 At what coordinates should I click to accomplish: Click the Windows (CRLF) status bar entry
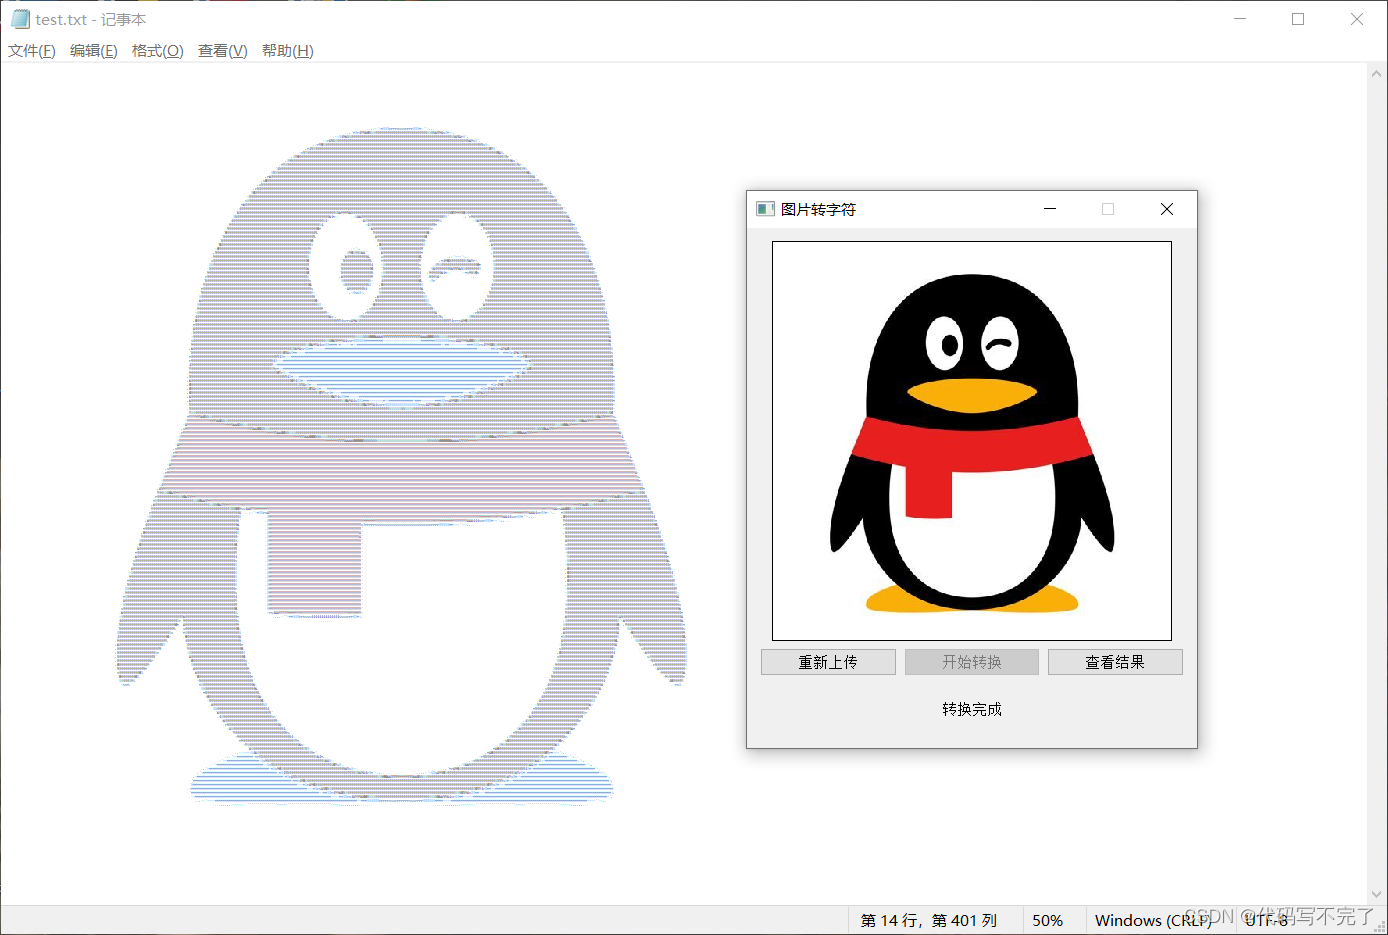pyautogui.click(x=1153, y=920)
